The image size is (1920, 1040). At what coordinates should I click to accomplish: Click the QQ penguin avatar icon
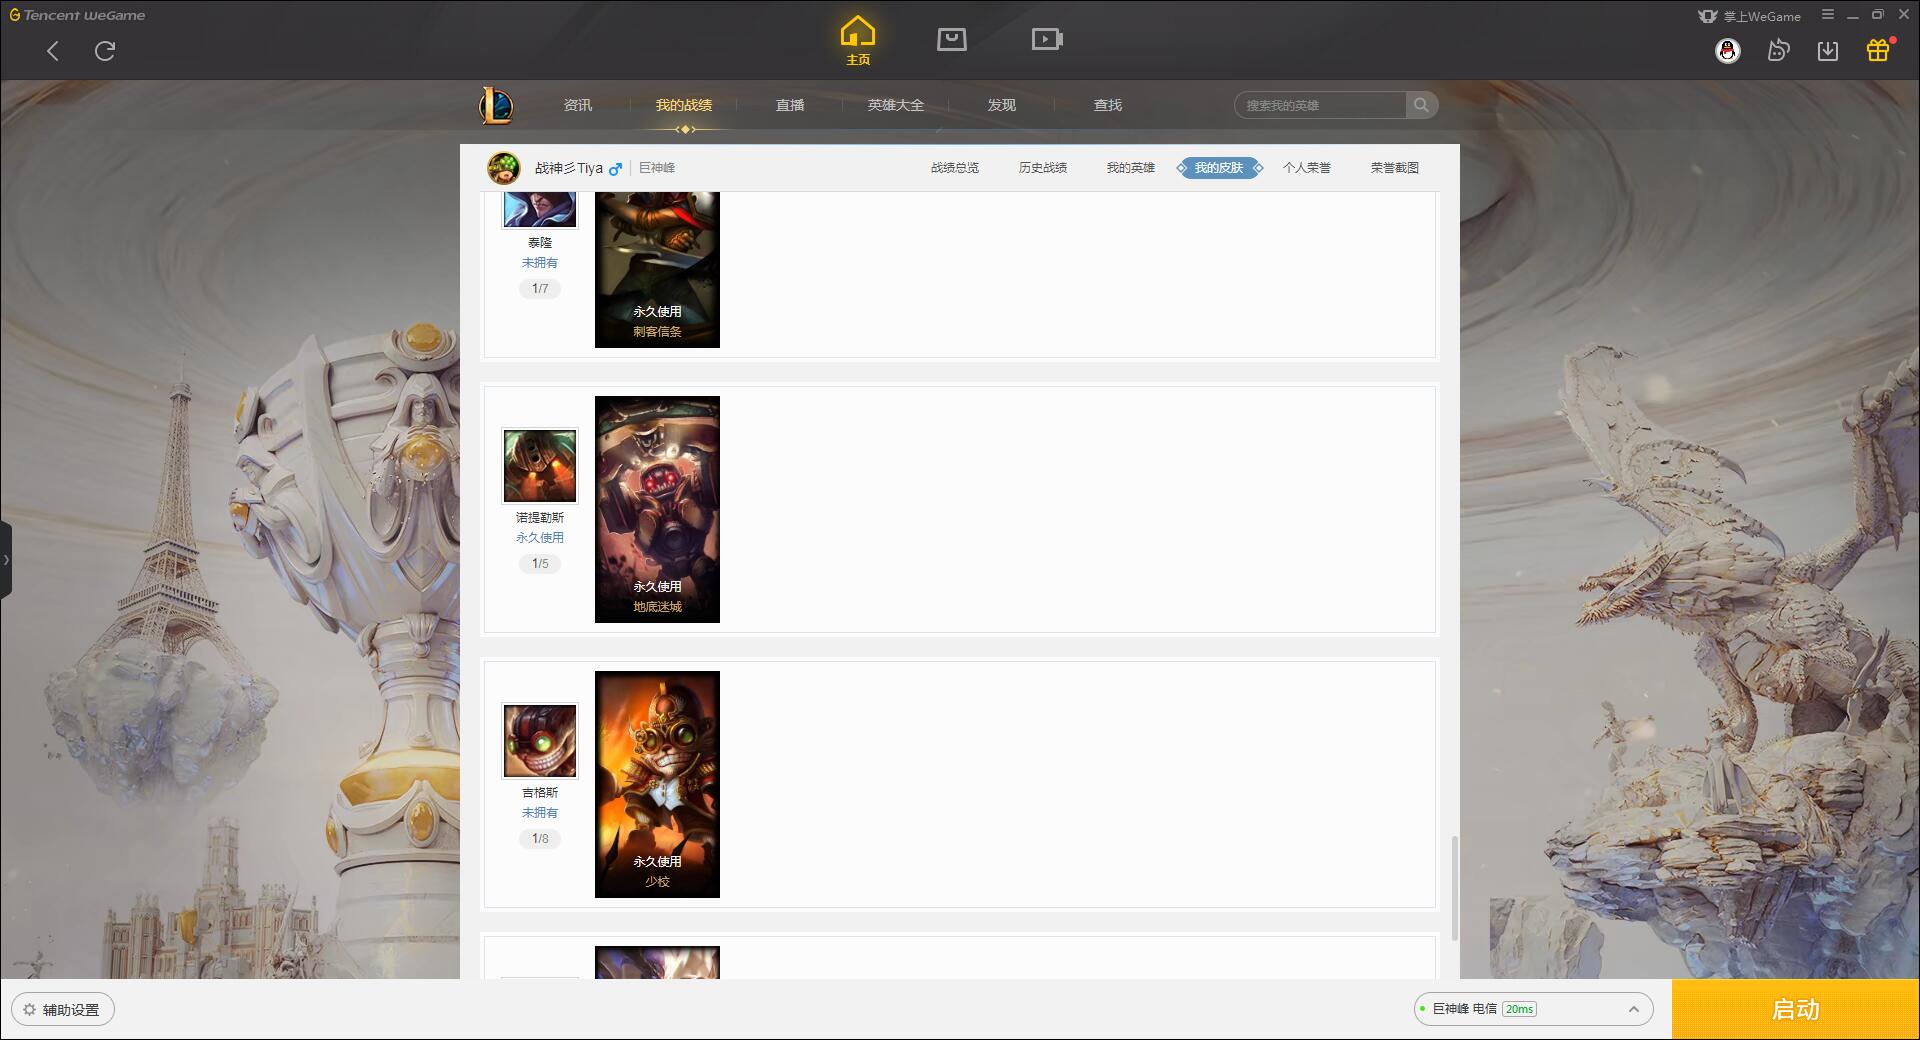click(1727, 51)
